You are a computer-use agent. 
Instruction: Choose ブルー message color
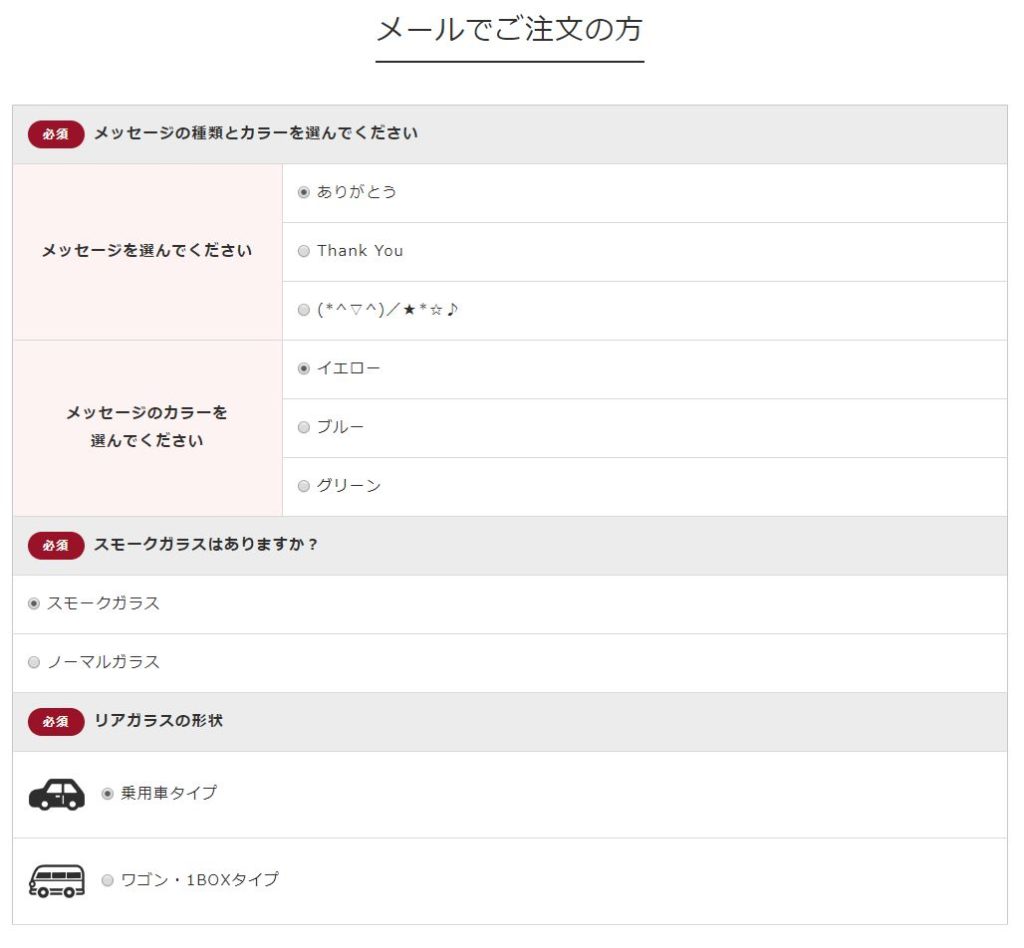click(304, 428)
